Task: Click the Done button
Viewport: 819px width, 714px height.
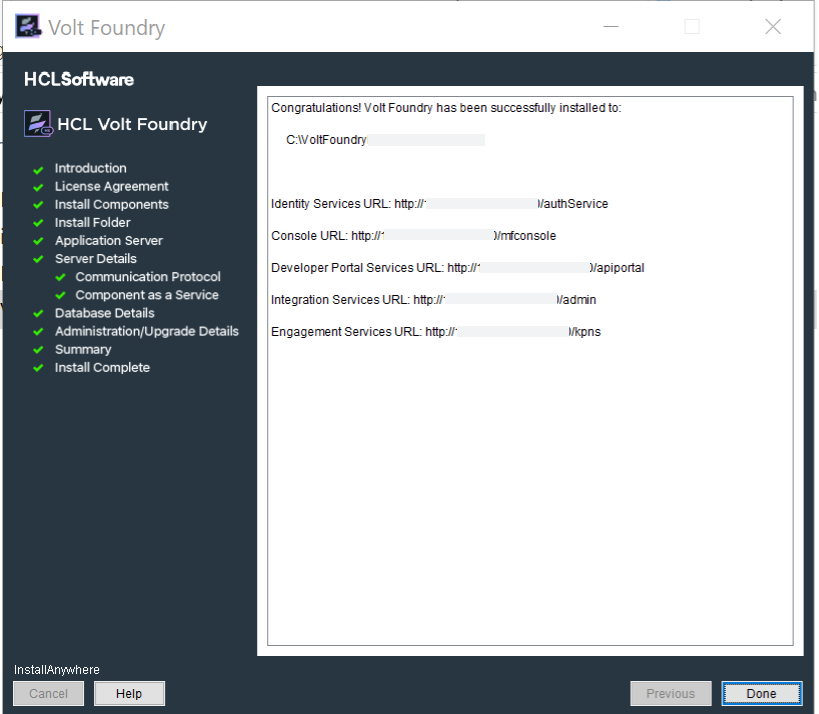Action: coord(762,693)
